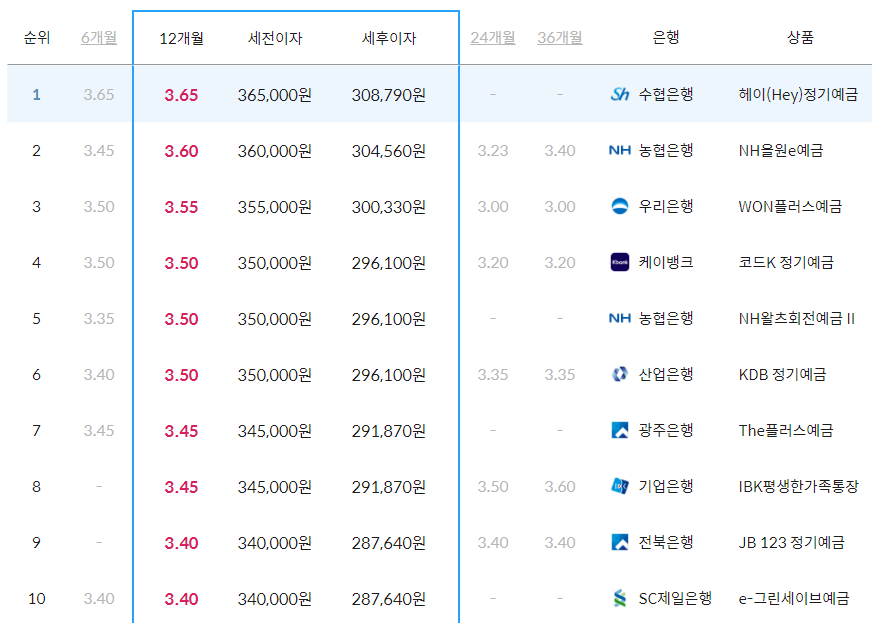
Task: Open The플러스예금 product
Action: 786,431
